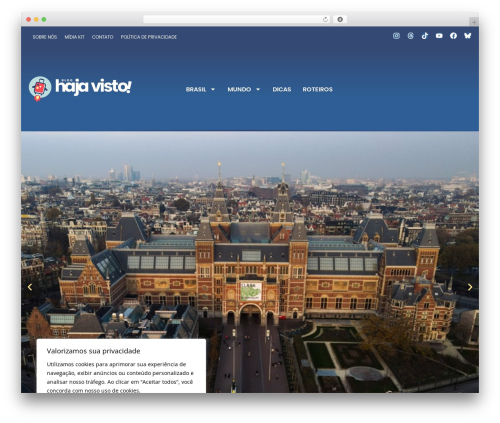This screenshot has height=423, width=500.
Task: Click the Haja Visto suitcase logo
Action: pyautogui.click(x=40, y=89)
